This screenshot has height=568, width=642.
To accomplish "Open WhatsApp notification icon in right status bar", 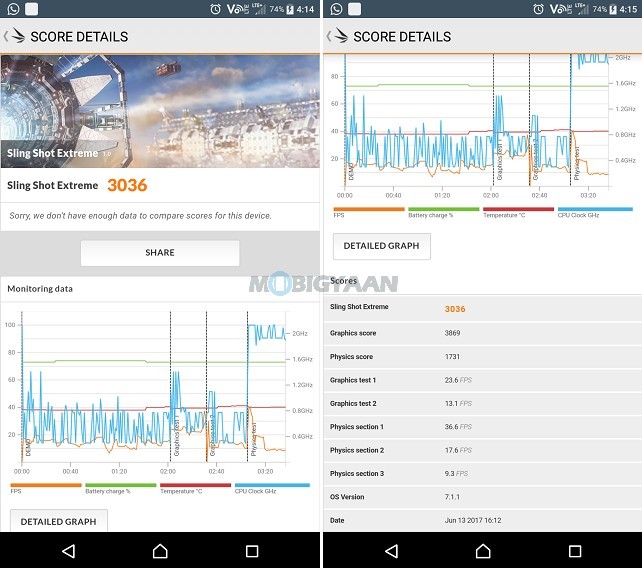I will coord(336,9).
